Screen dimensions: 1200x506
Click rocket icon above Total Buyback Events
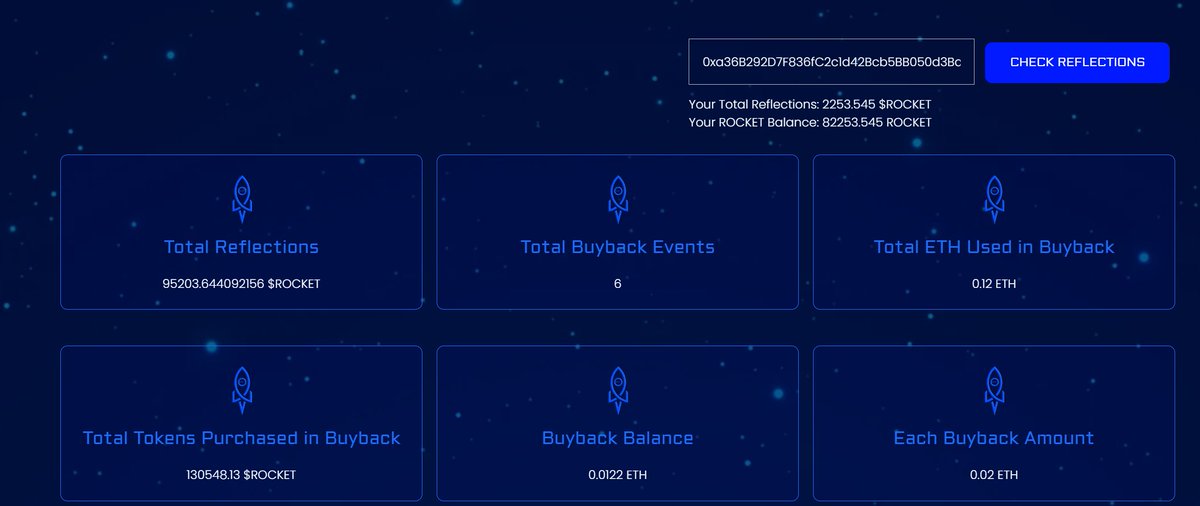pos(618,199)
